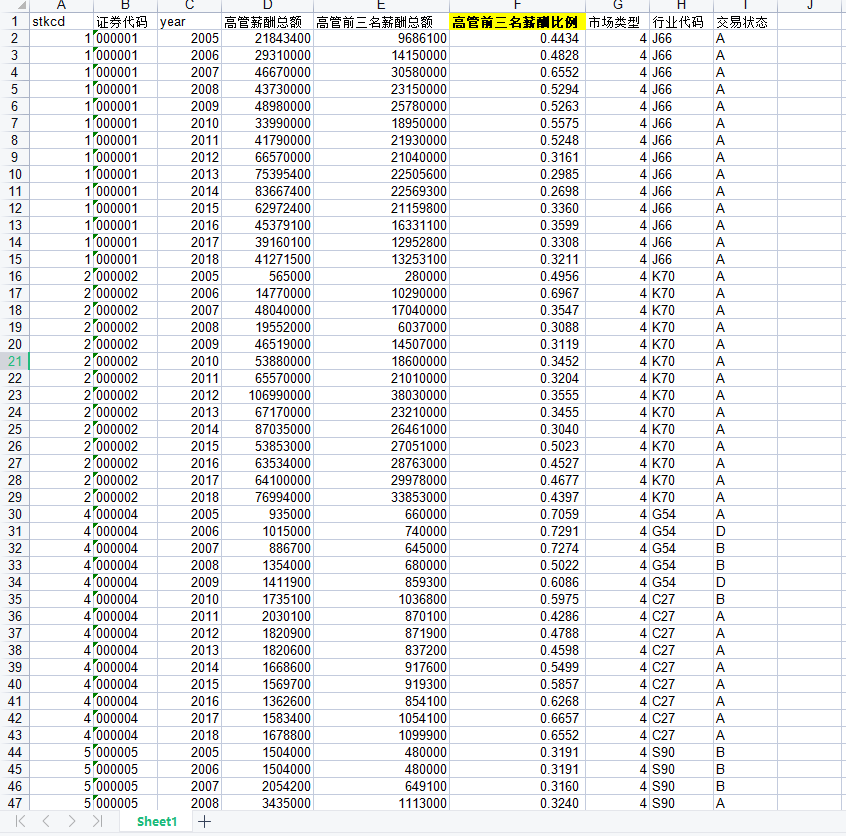Select industry code 'J66' in row 2
Screen dimensions: 846x836
(x=681, y=38)
